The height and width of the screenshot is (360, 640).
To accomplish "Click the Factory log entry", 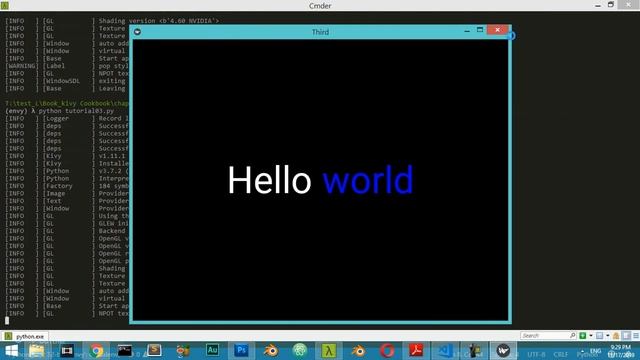I will [x=67, y=186].
